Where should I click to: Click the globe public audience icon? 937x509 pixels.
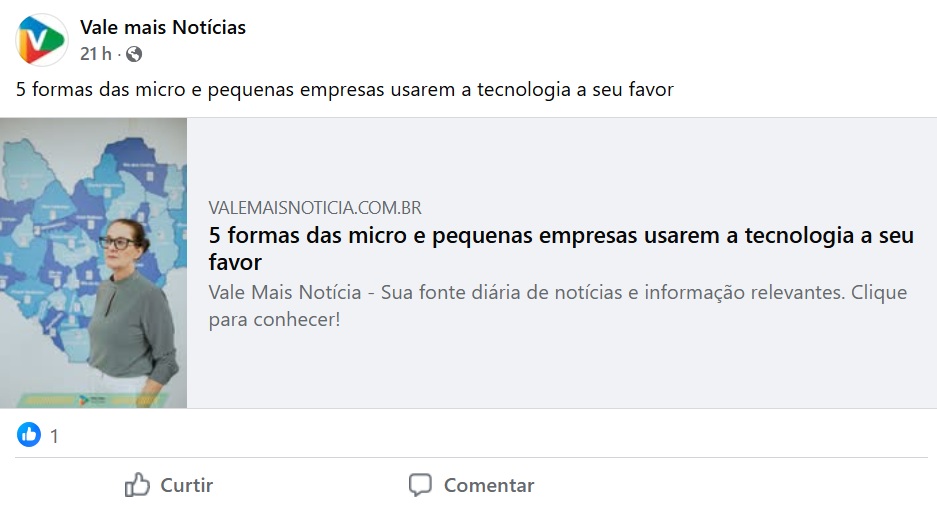(134, 54)
